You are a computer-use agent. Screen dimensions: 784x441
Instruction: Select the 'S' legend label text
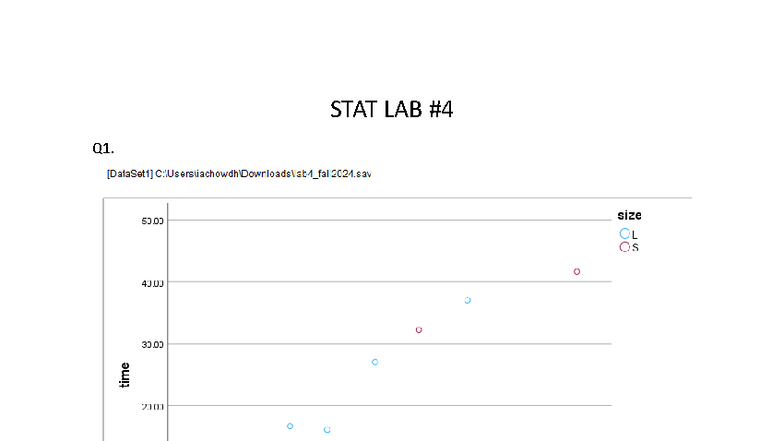pos(635,247)
